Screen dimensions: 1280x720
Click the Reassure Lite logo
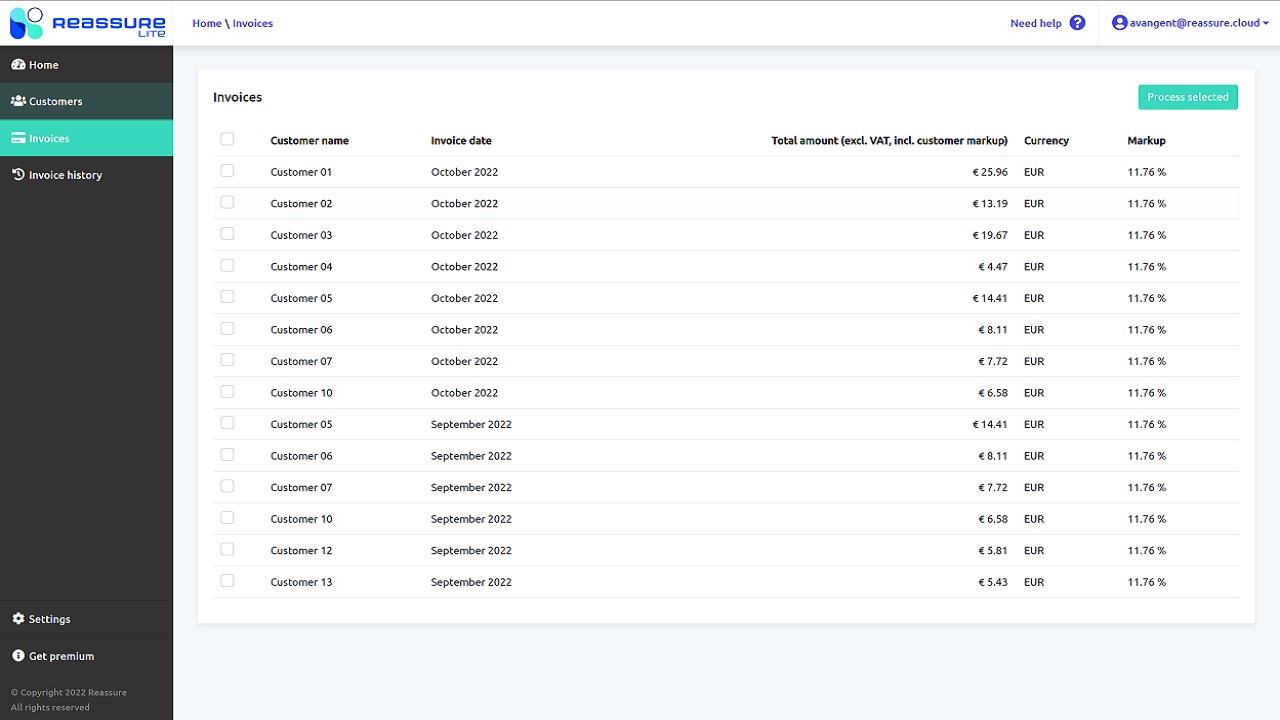[87, 22]
